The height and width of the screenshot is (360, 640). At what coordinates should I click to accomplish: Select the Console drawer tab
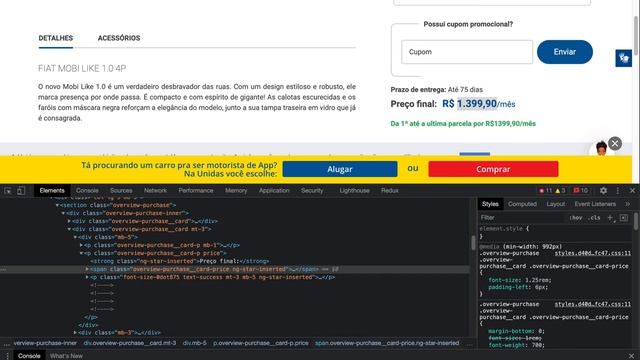[29, 356]
